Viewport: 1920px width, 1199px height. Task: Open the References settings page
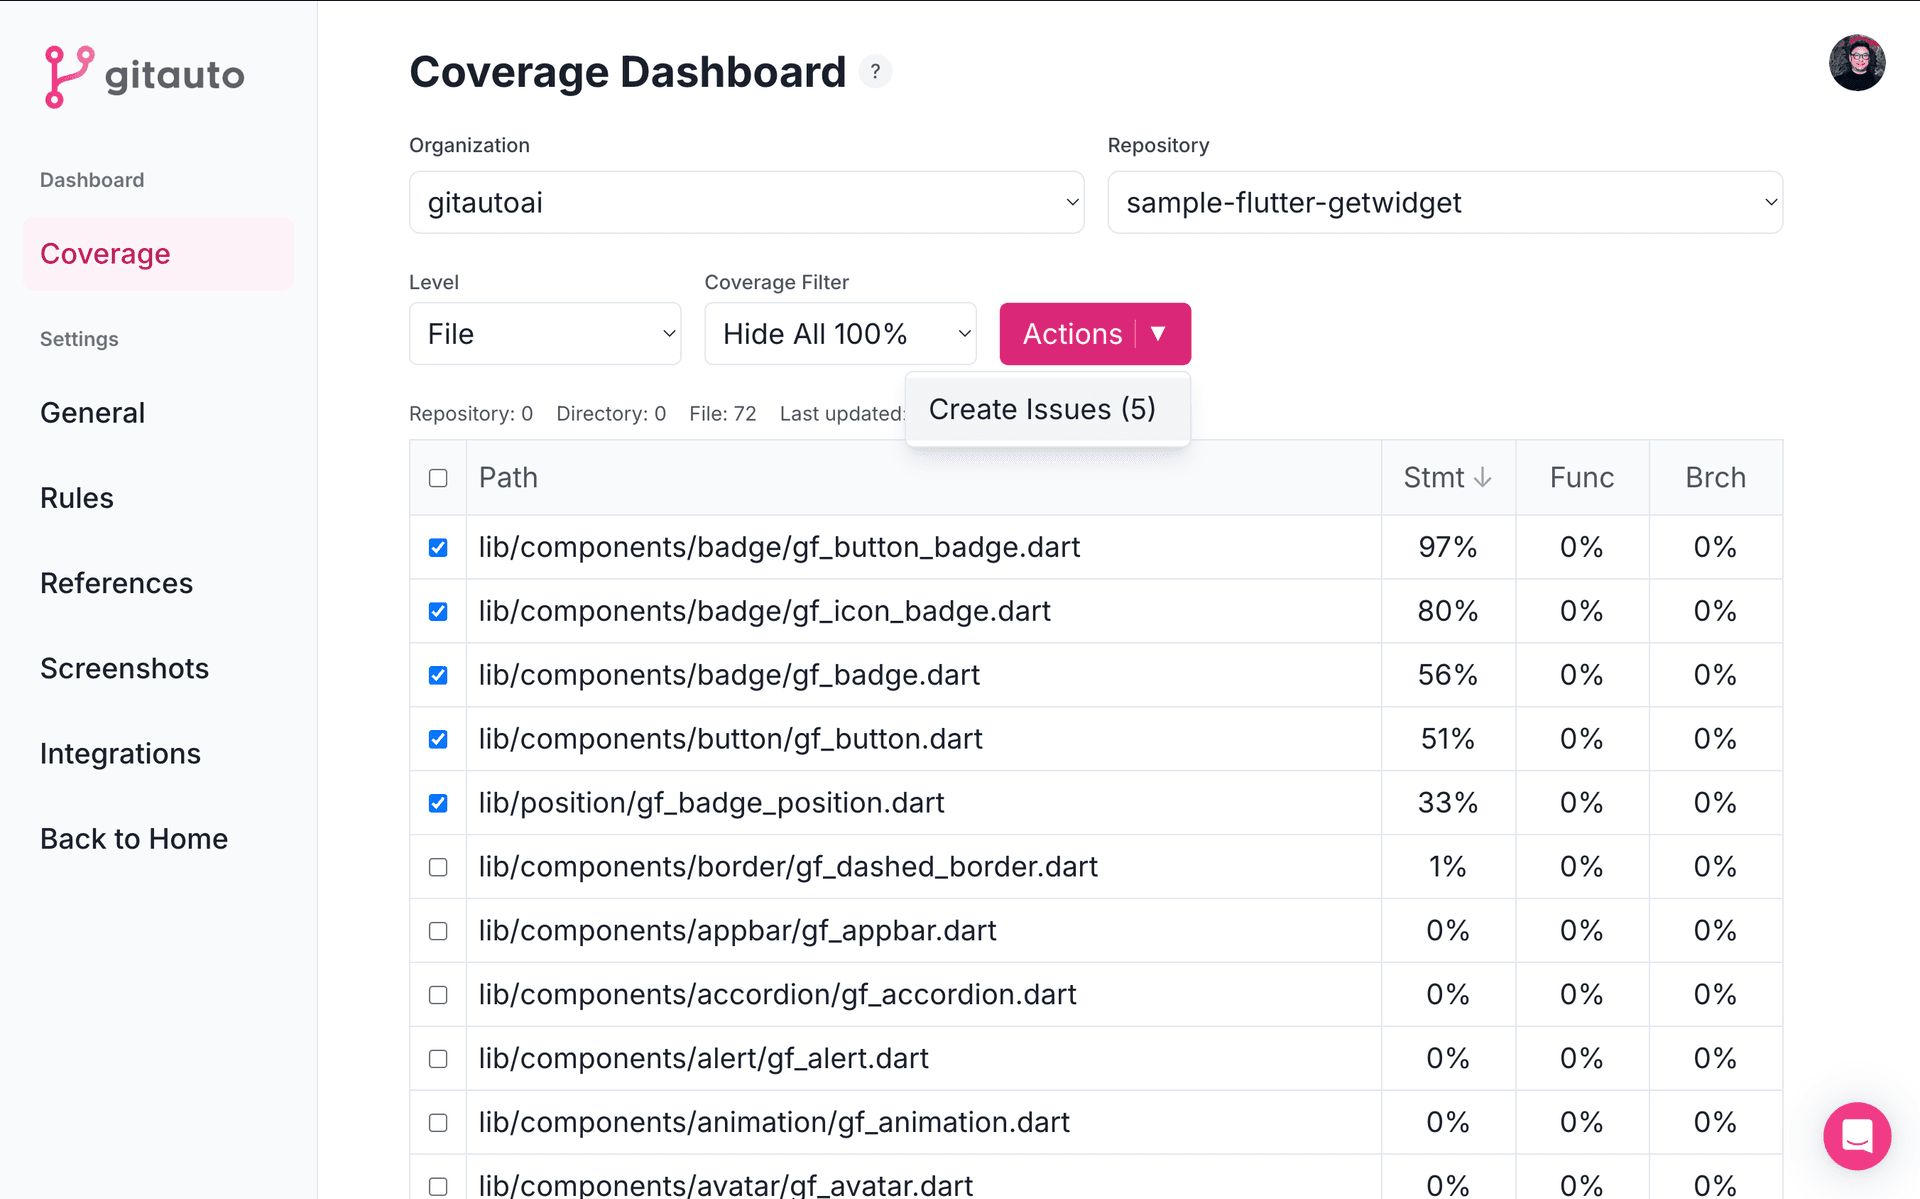(116, 583)
